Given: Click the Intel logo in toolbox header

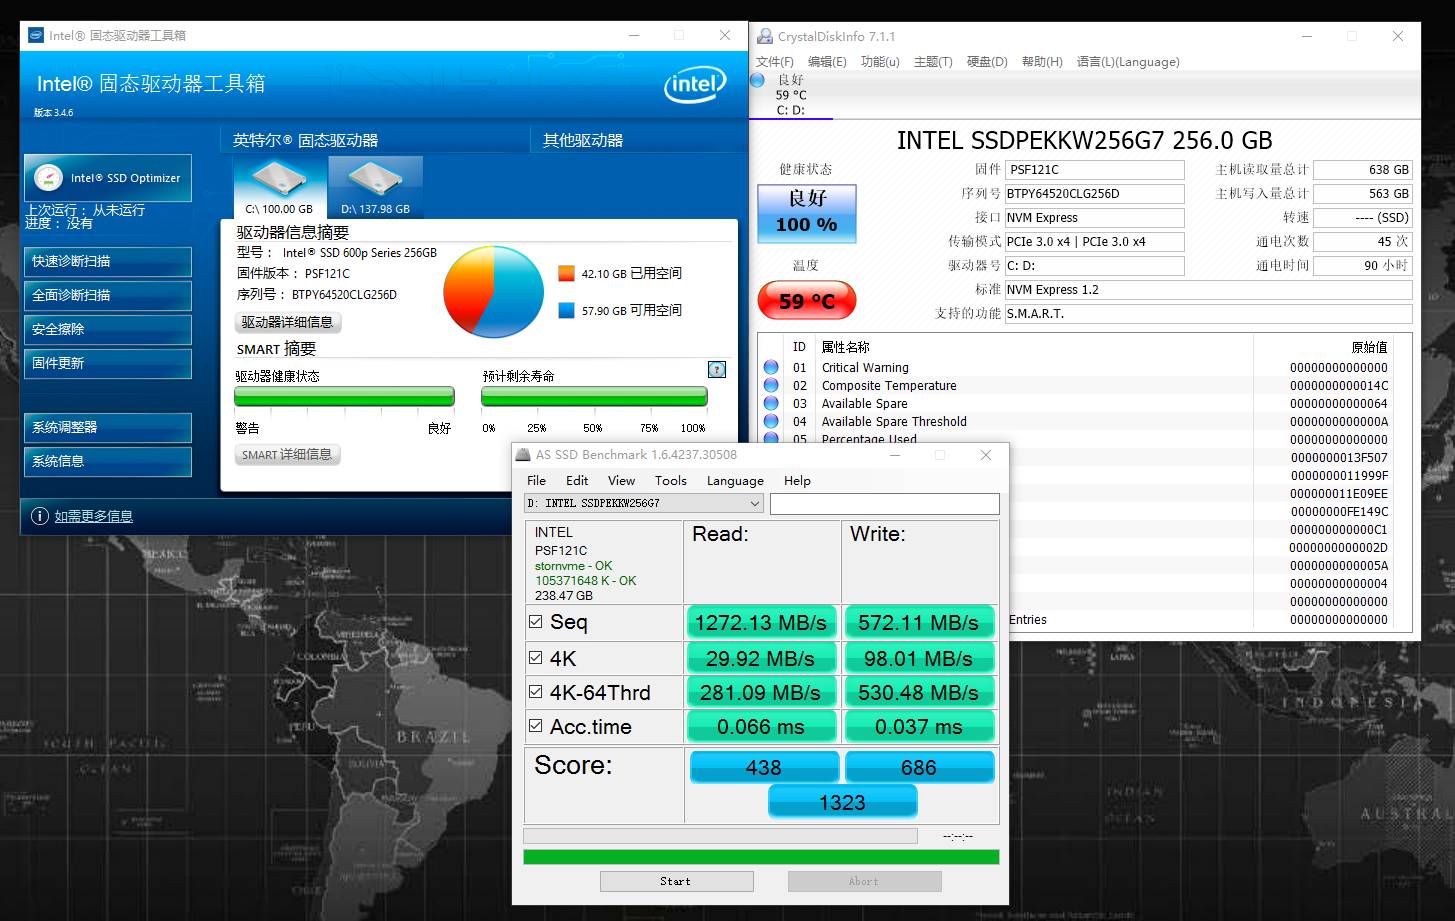Looking at the screenshot, I should [694, 86].
